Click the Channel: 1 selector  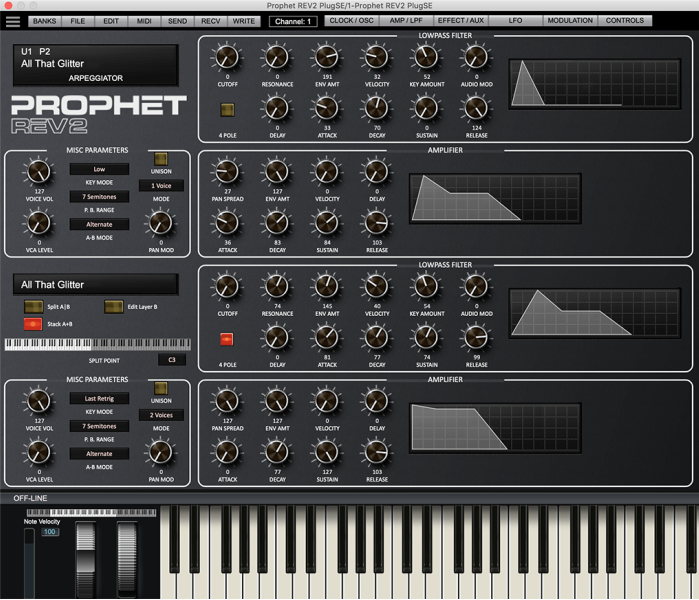[x=293, y=21]
